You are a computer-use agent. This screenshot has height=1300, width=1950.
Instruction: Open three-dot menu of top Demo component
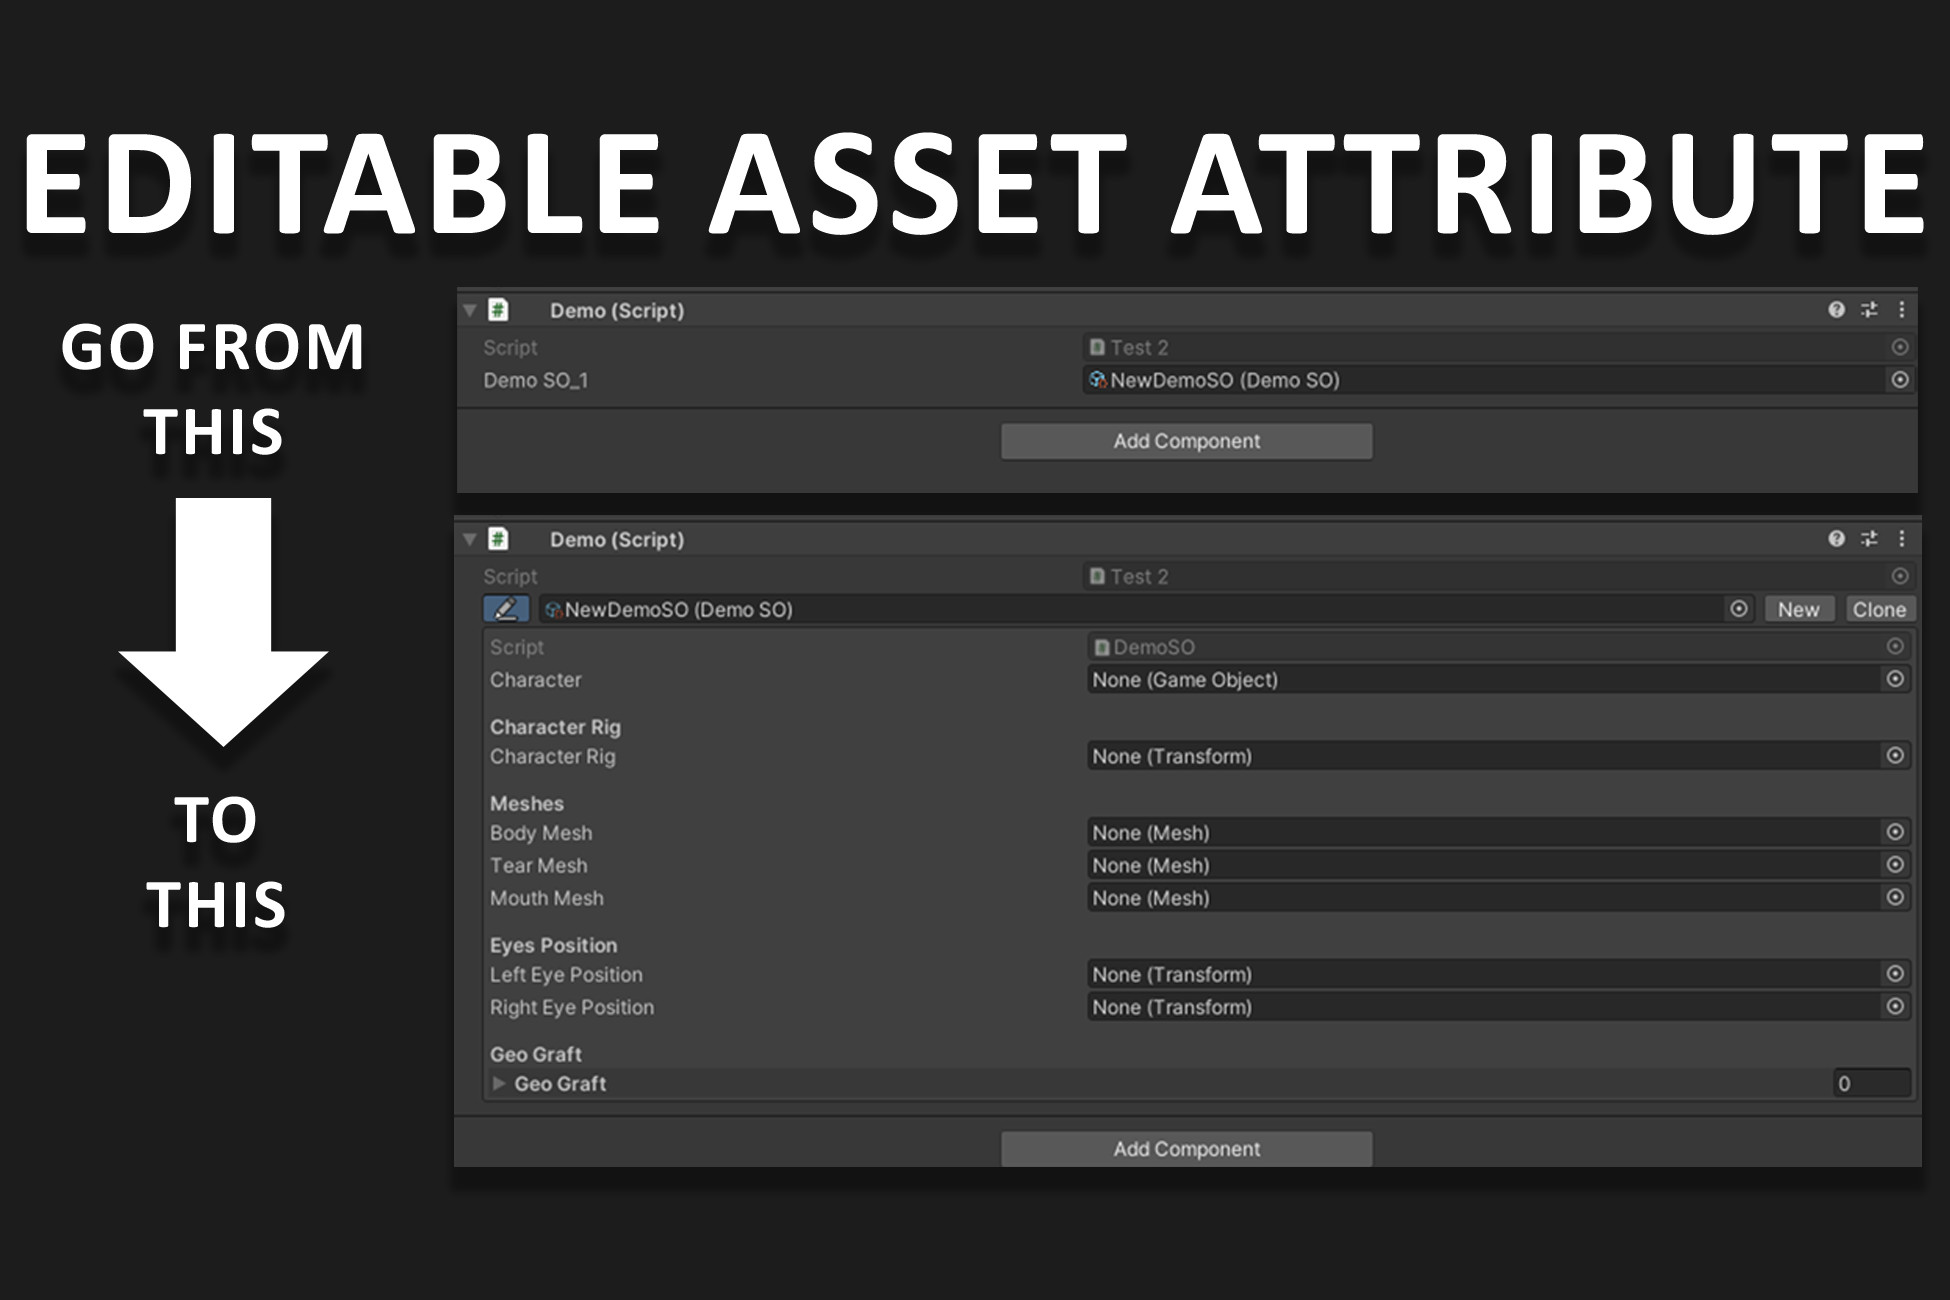click(x=1901, y=310)
